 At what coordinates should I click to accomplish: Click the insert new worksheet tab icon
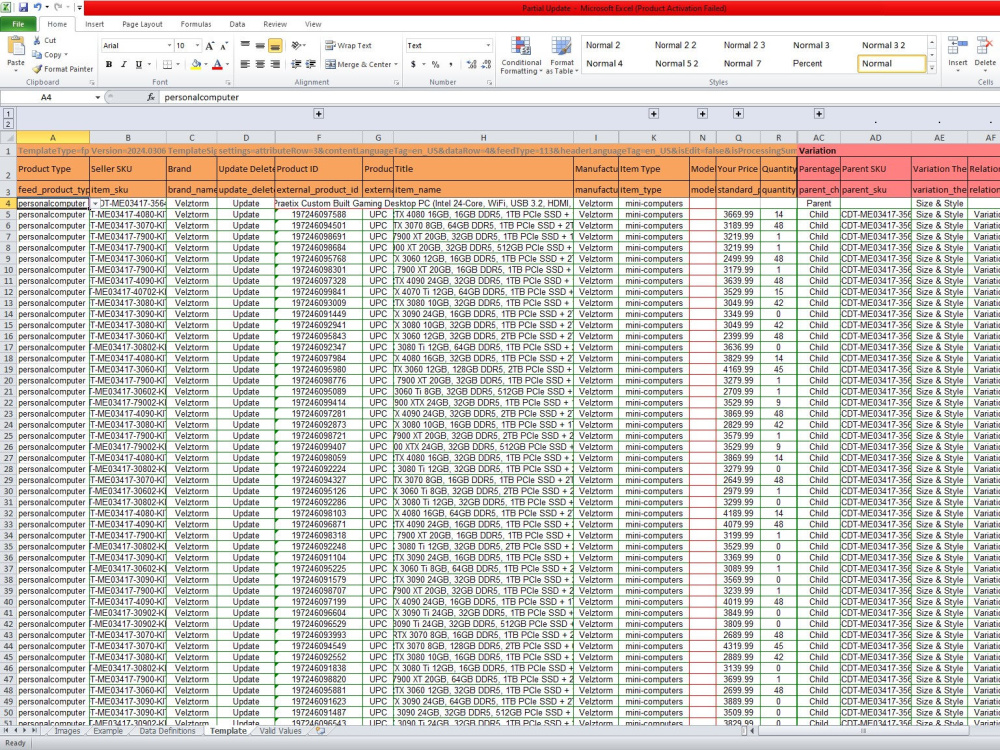tap(320, 731)
